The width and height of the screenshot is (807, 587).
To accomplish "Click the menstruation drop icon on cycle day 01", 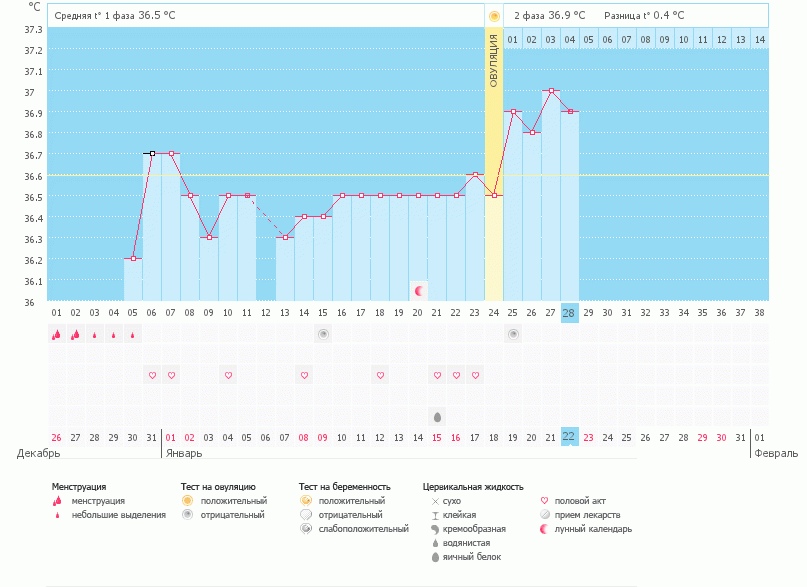I will [56, 335].
